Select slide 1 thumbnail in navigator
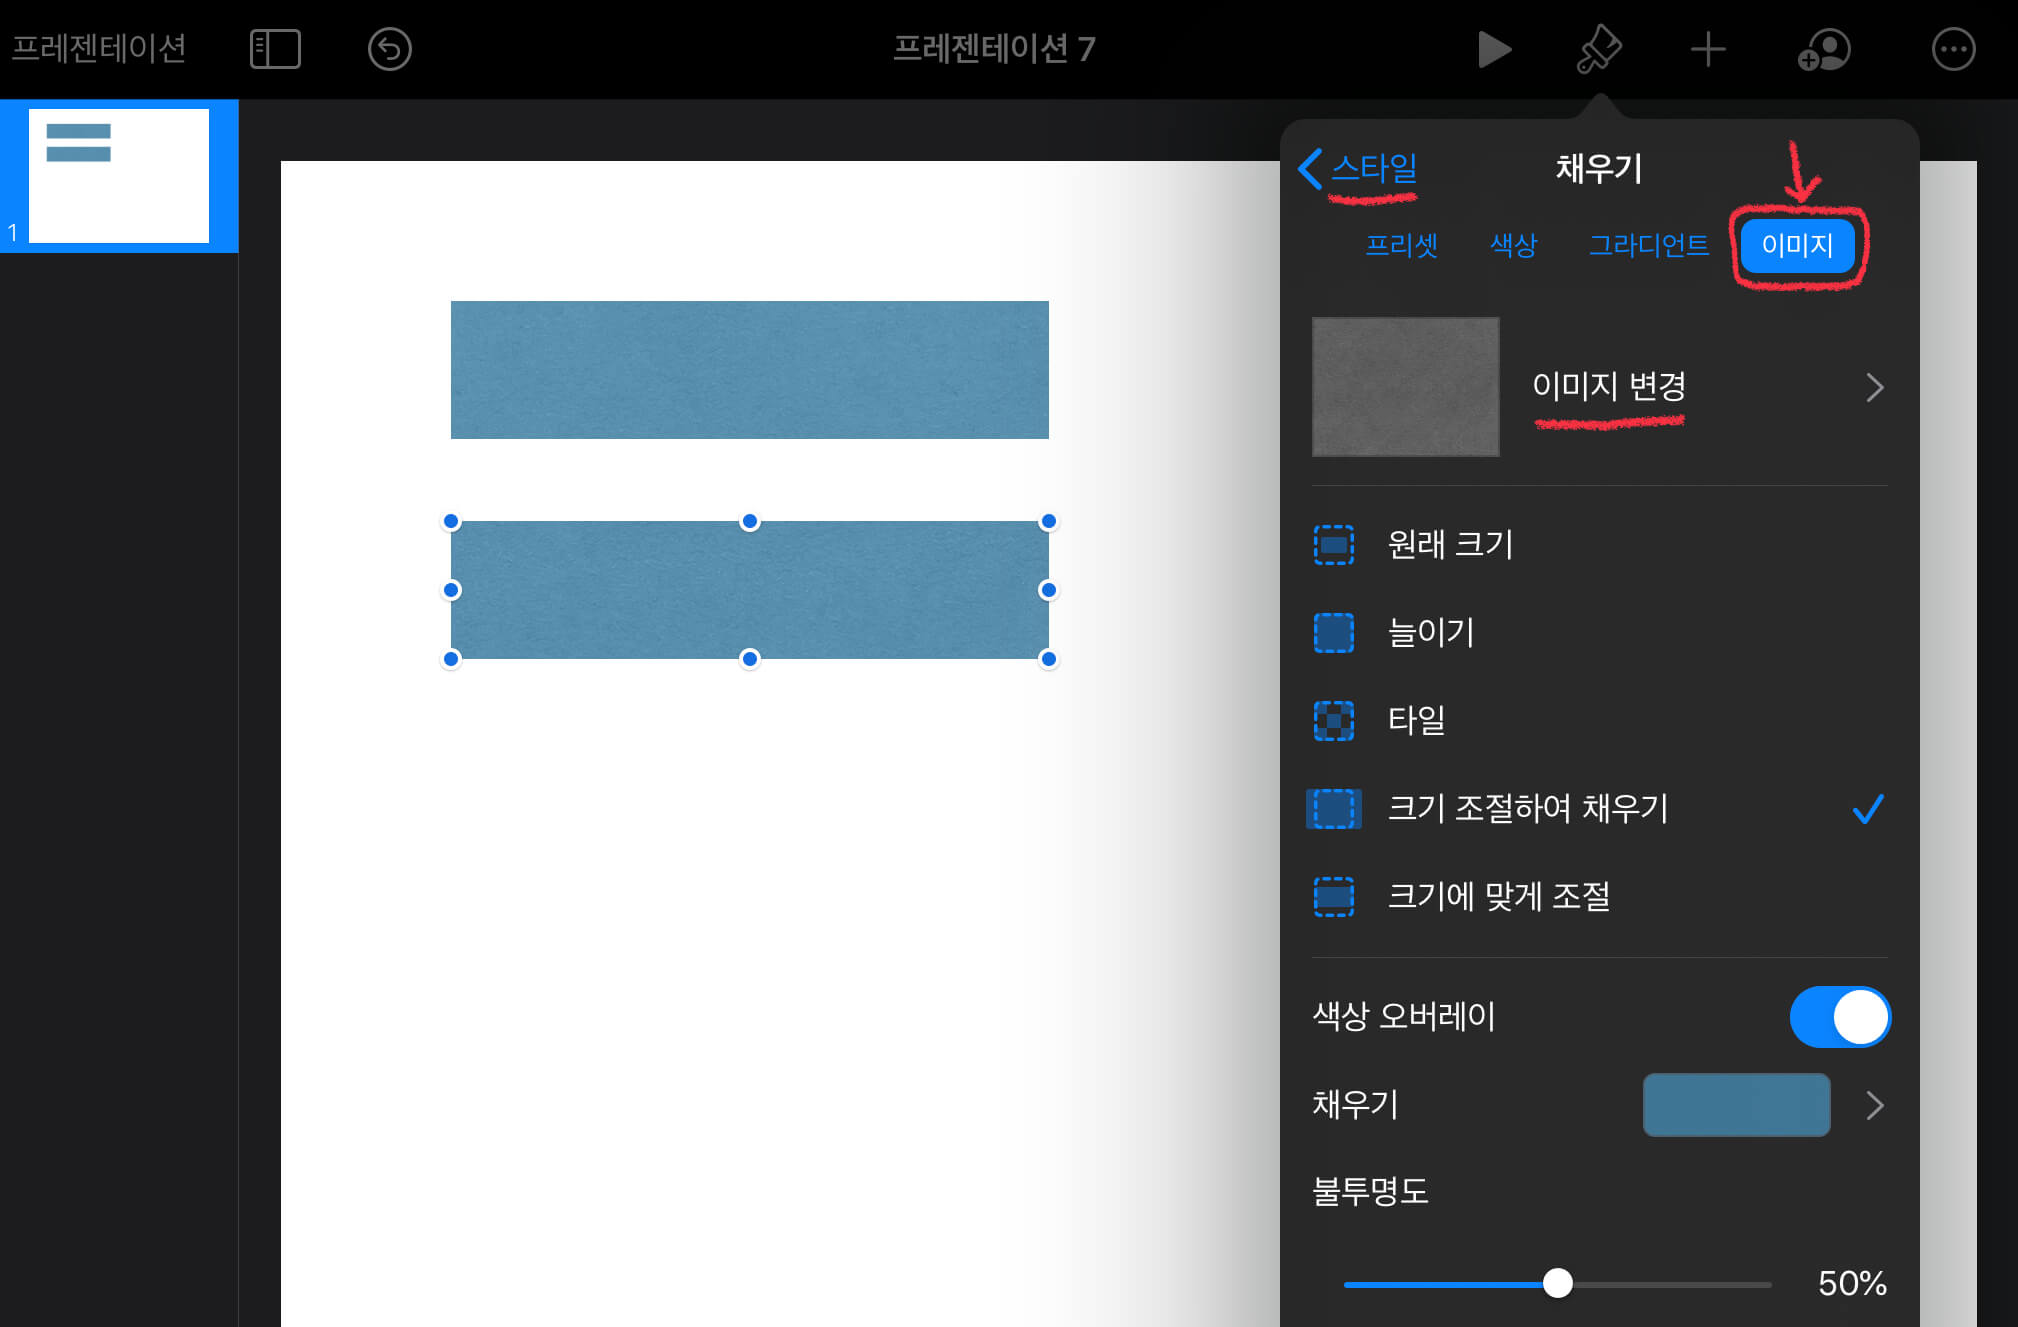 119,175
